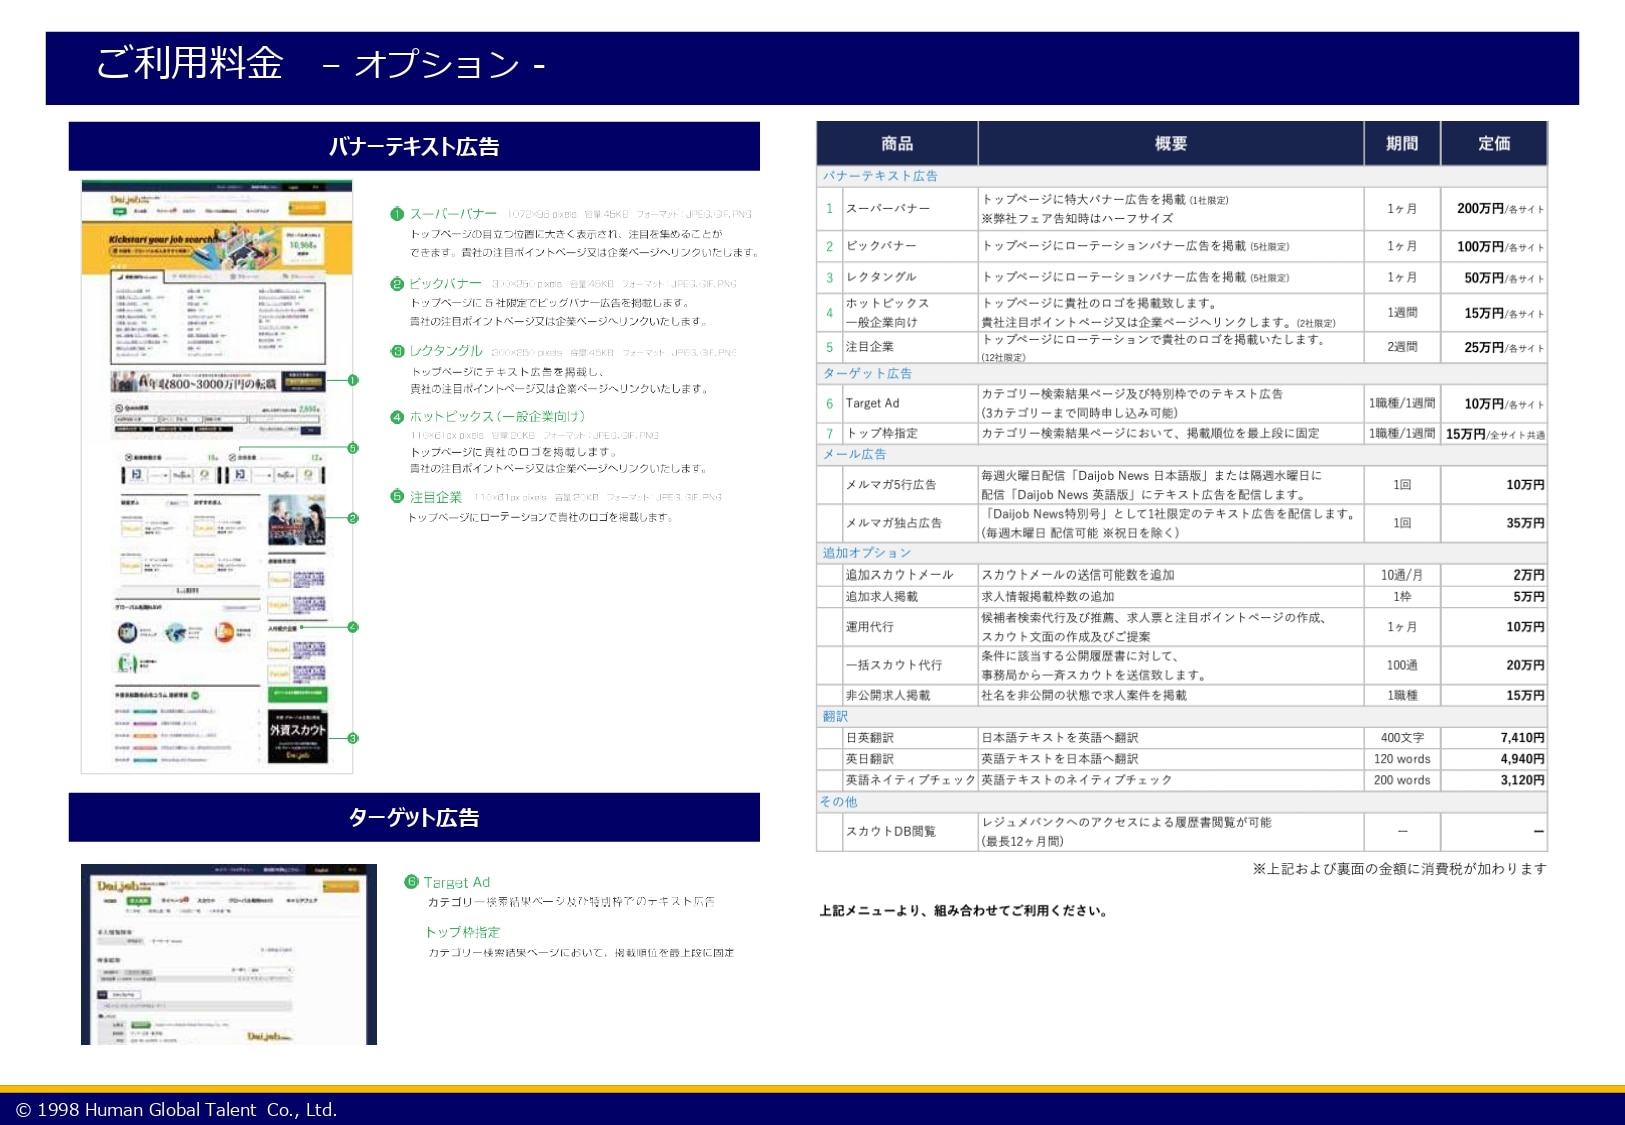Click the green number 5 icon beside 注目企業 heading
Image resolution: width=1625 pixels, height=1125 pixels.
pos(397,497)
